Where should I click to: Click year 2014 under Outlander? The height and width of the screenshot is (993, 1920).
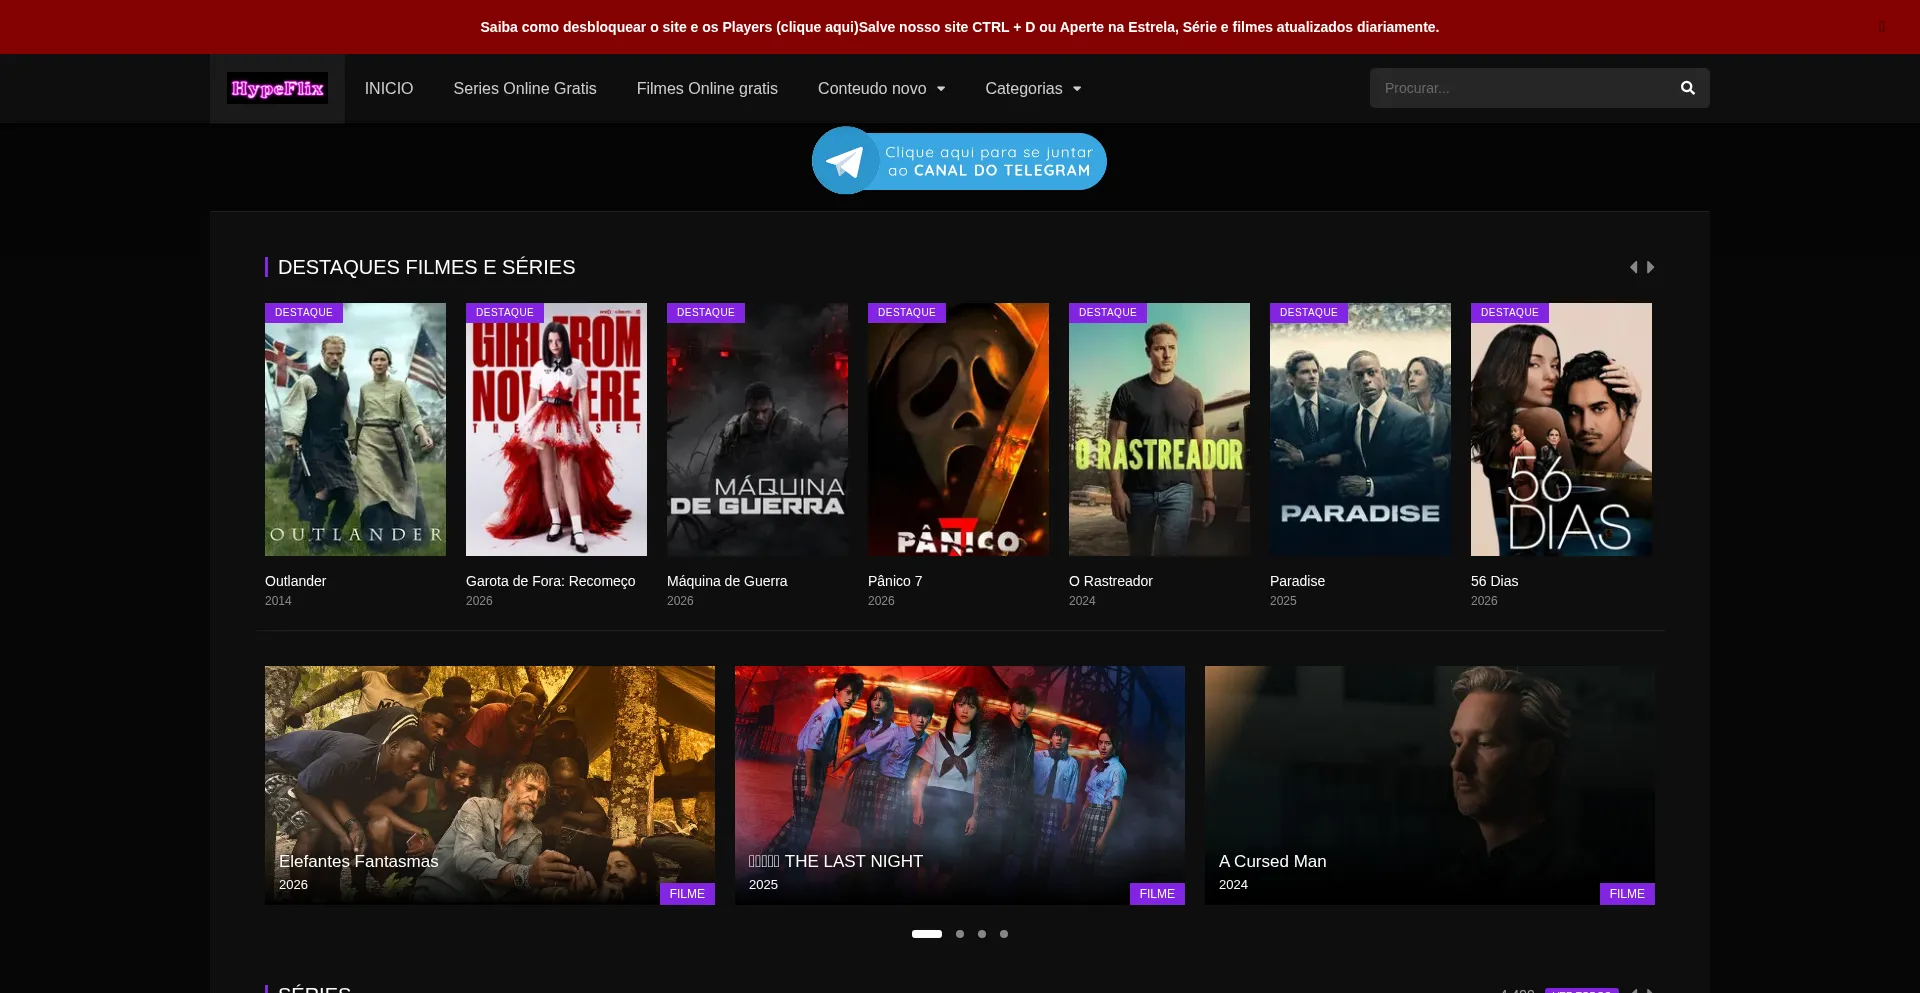coord(278,601)
